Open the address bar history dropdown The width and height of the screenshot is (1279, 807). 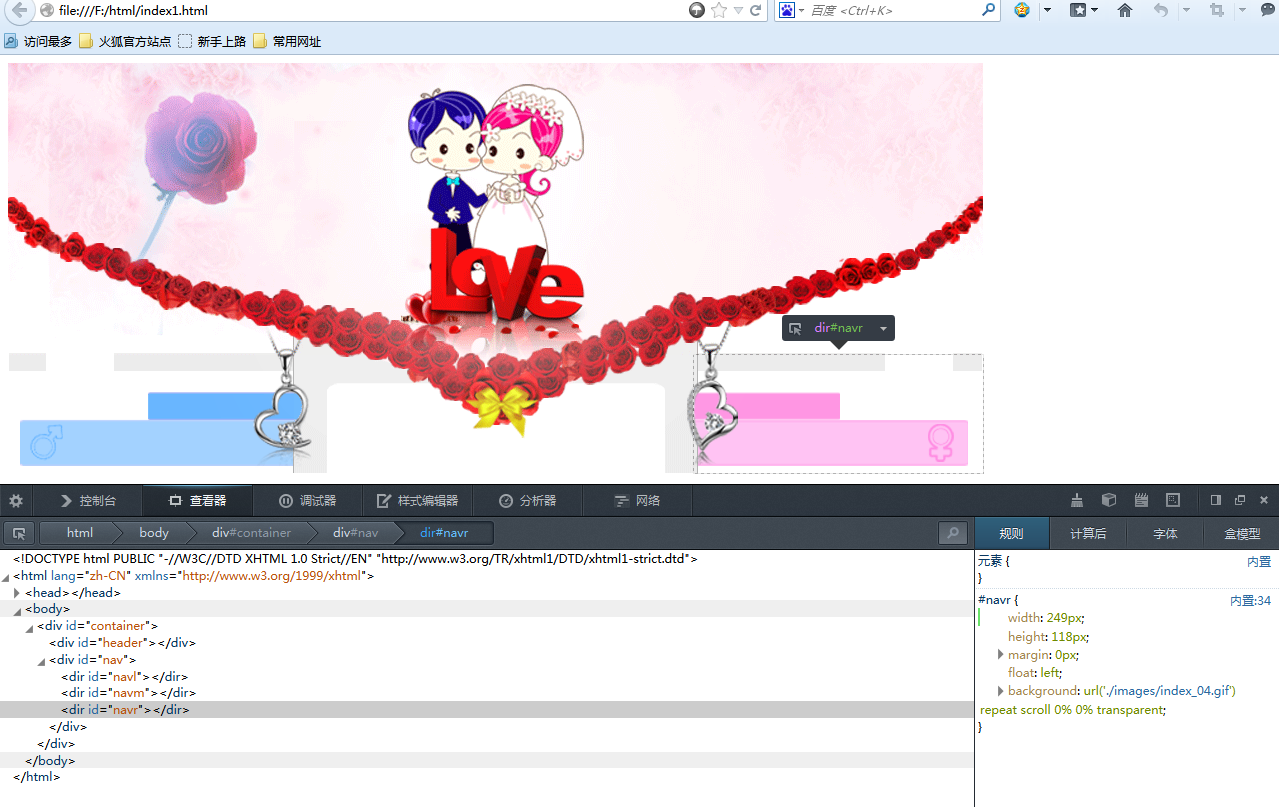[739, 10]
